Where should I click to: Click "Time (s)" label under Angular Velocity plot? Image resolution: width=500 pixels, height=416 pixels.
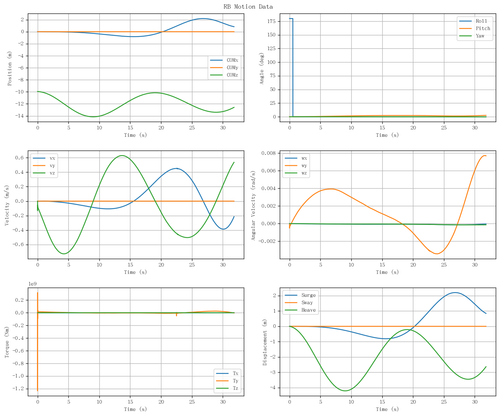(x=388, y=272)
